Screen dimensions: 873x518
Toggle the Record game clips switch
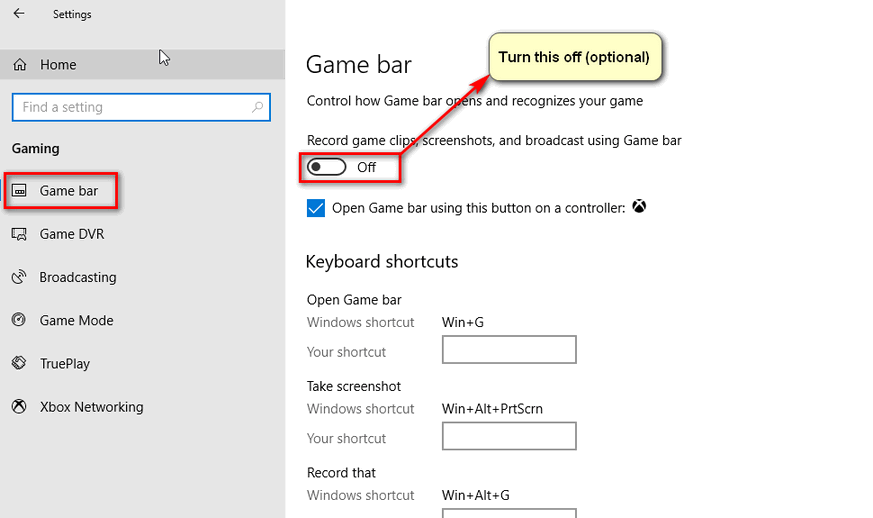tap(327, 167)
